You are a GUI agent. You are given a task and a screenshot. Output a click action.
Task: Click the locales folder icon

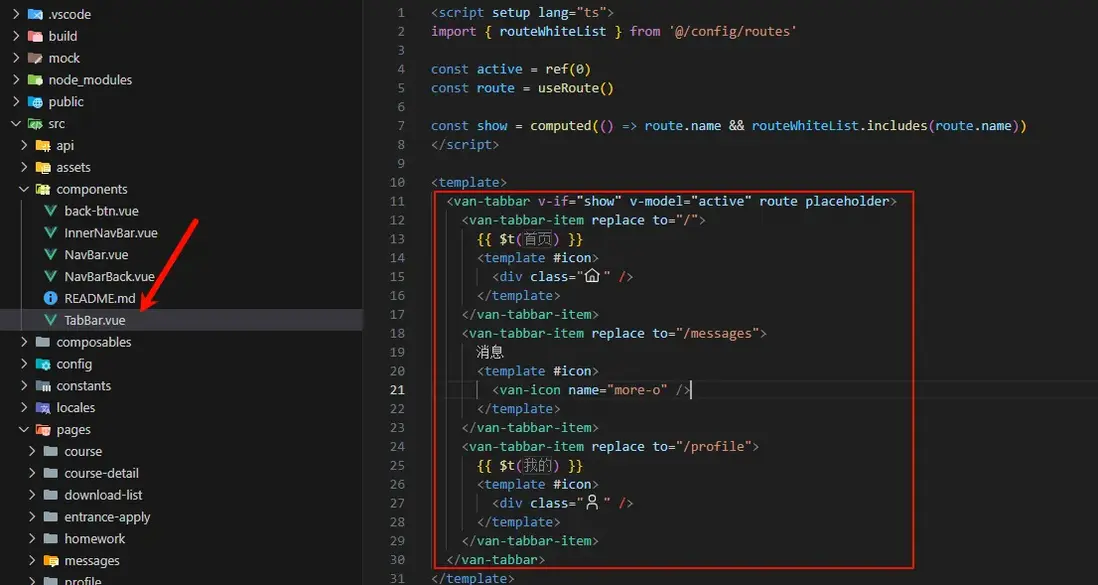point(43,407)
